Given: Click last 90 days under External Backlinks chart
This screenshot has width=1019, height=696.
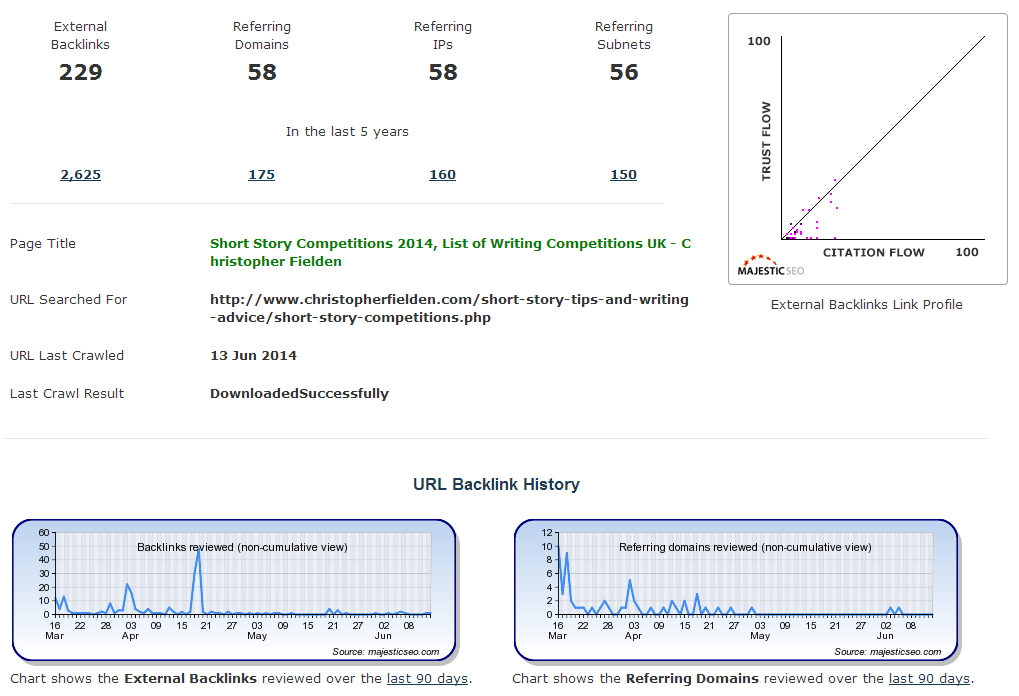Looking at the screenshot, I should 427,679.
